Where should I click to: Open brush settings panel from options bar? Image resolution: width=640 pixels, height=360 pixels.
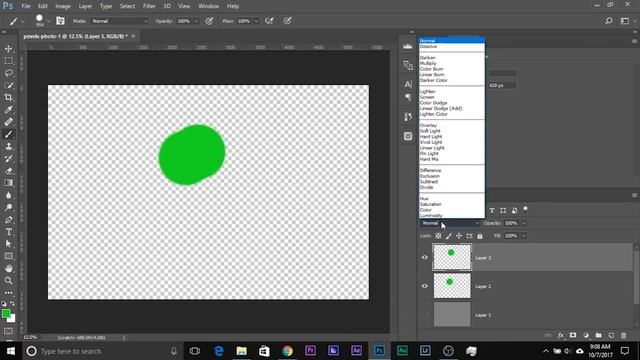pyautogui.click(x=60, y=21)
